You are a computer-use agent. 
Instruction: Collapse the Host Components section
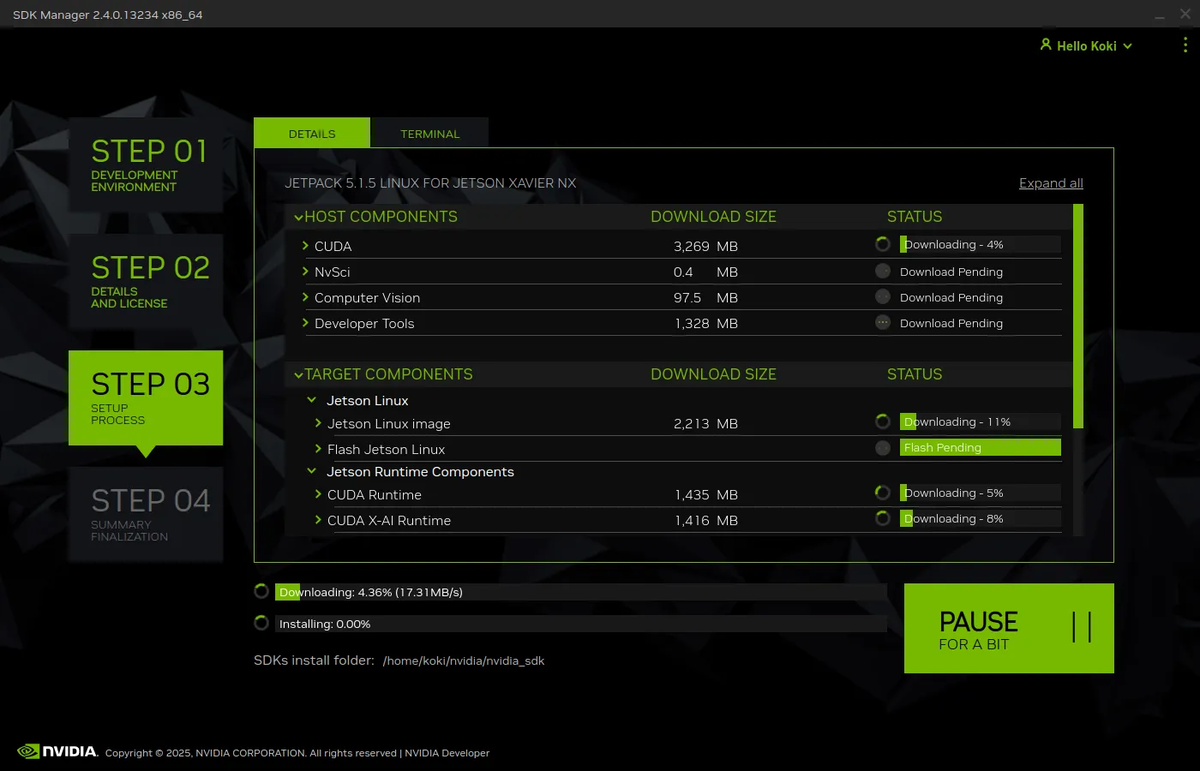pos(298,217)
